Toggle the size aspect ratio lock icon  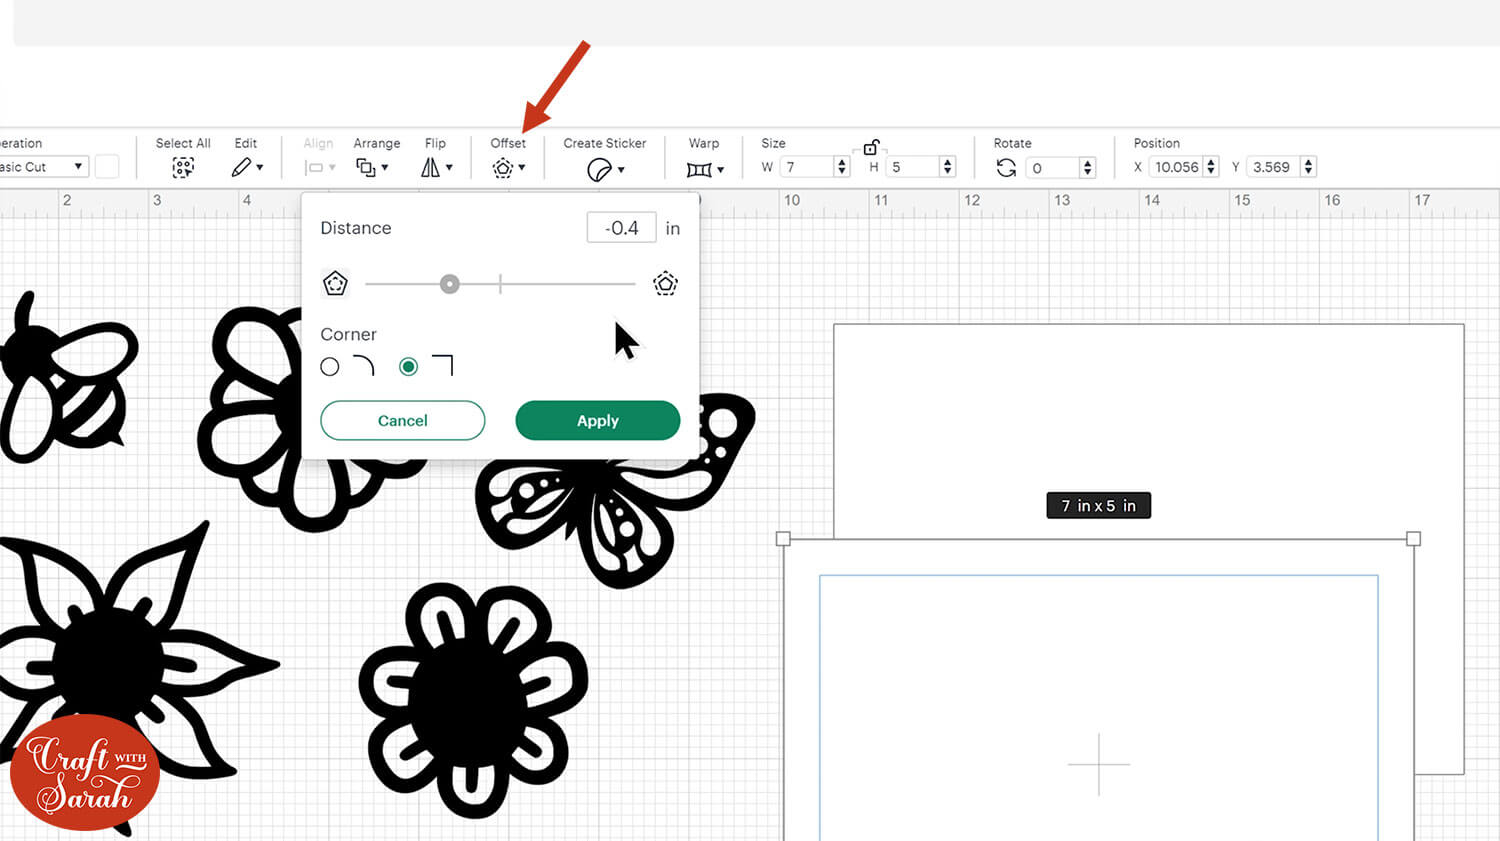click(871, 147)
